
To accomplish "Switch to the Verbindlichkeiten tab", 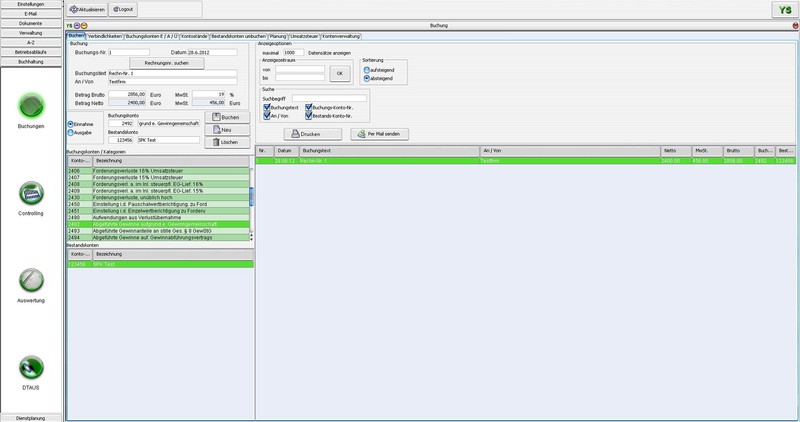I will 105,36.
